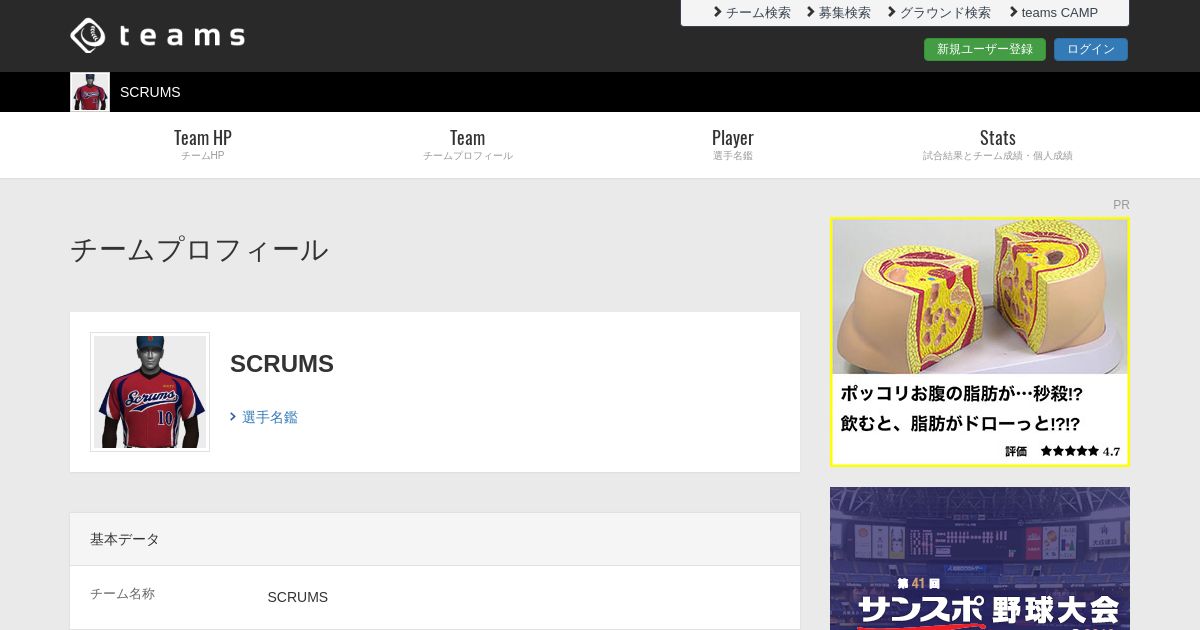The height and width of the screenshot is (630, 1200).
Task: Open the Team HP tab
Action: pyautogui.click(x=203, y=144)
